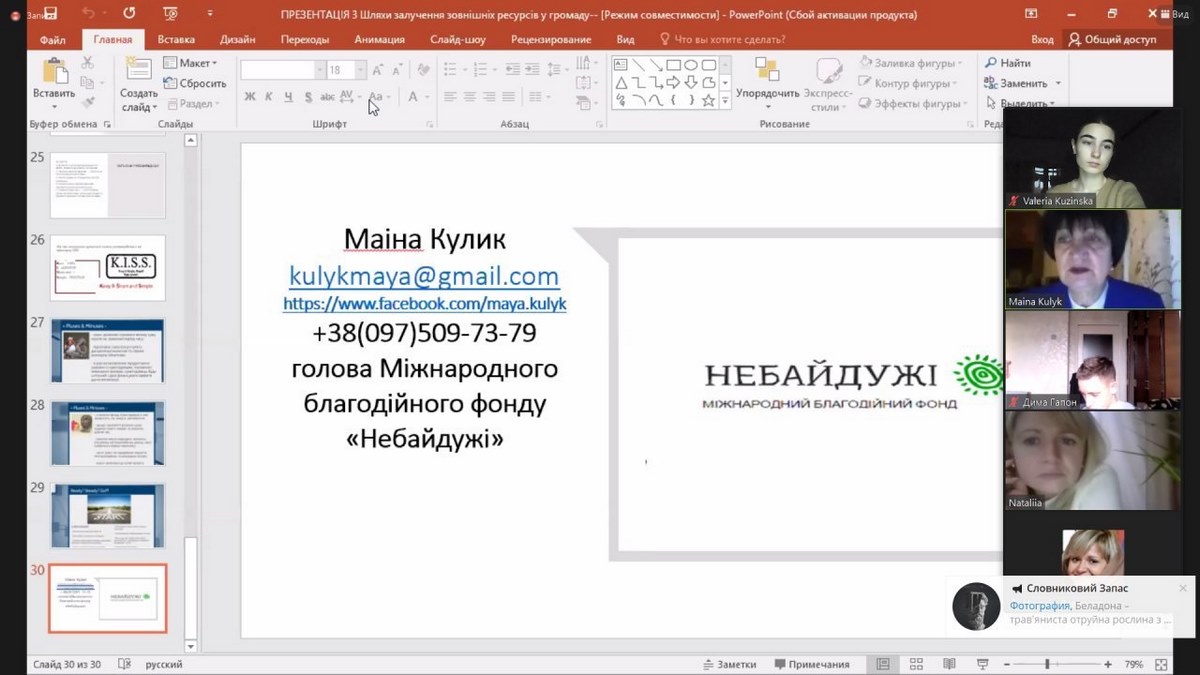Toggle Notes (Заметки) pane
The height and width of the screenshot is (675, 1200).
pyautogui.click(x=729, y=664)
